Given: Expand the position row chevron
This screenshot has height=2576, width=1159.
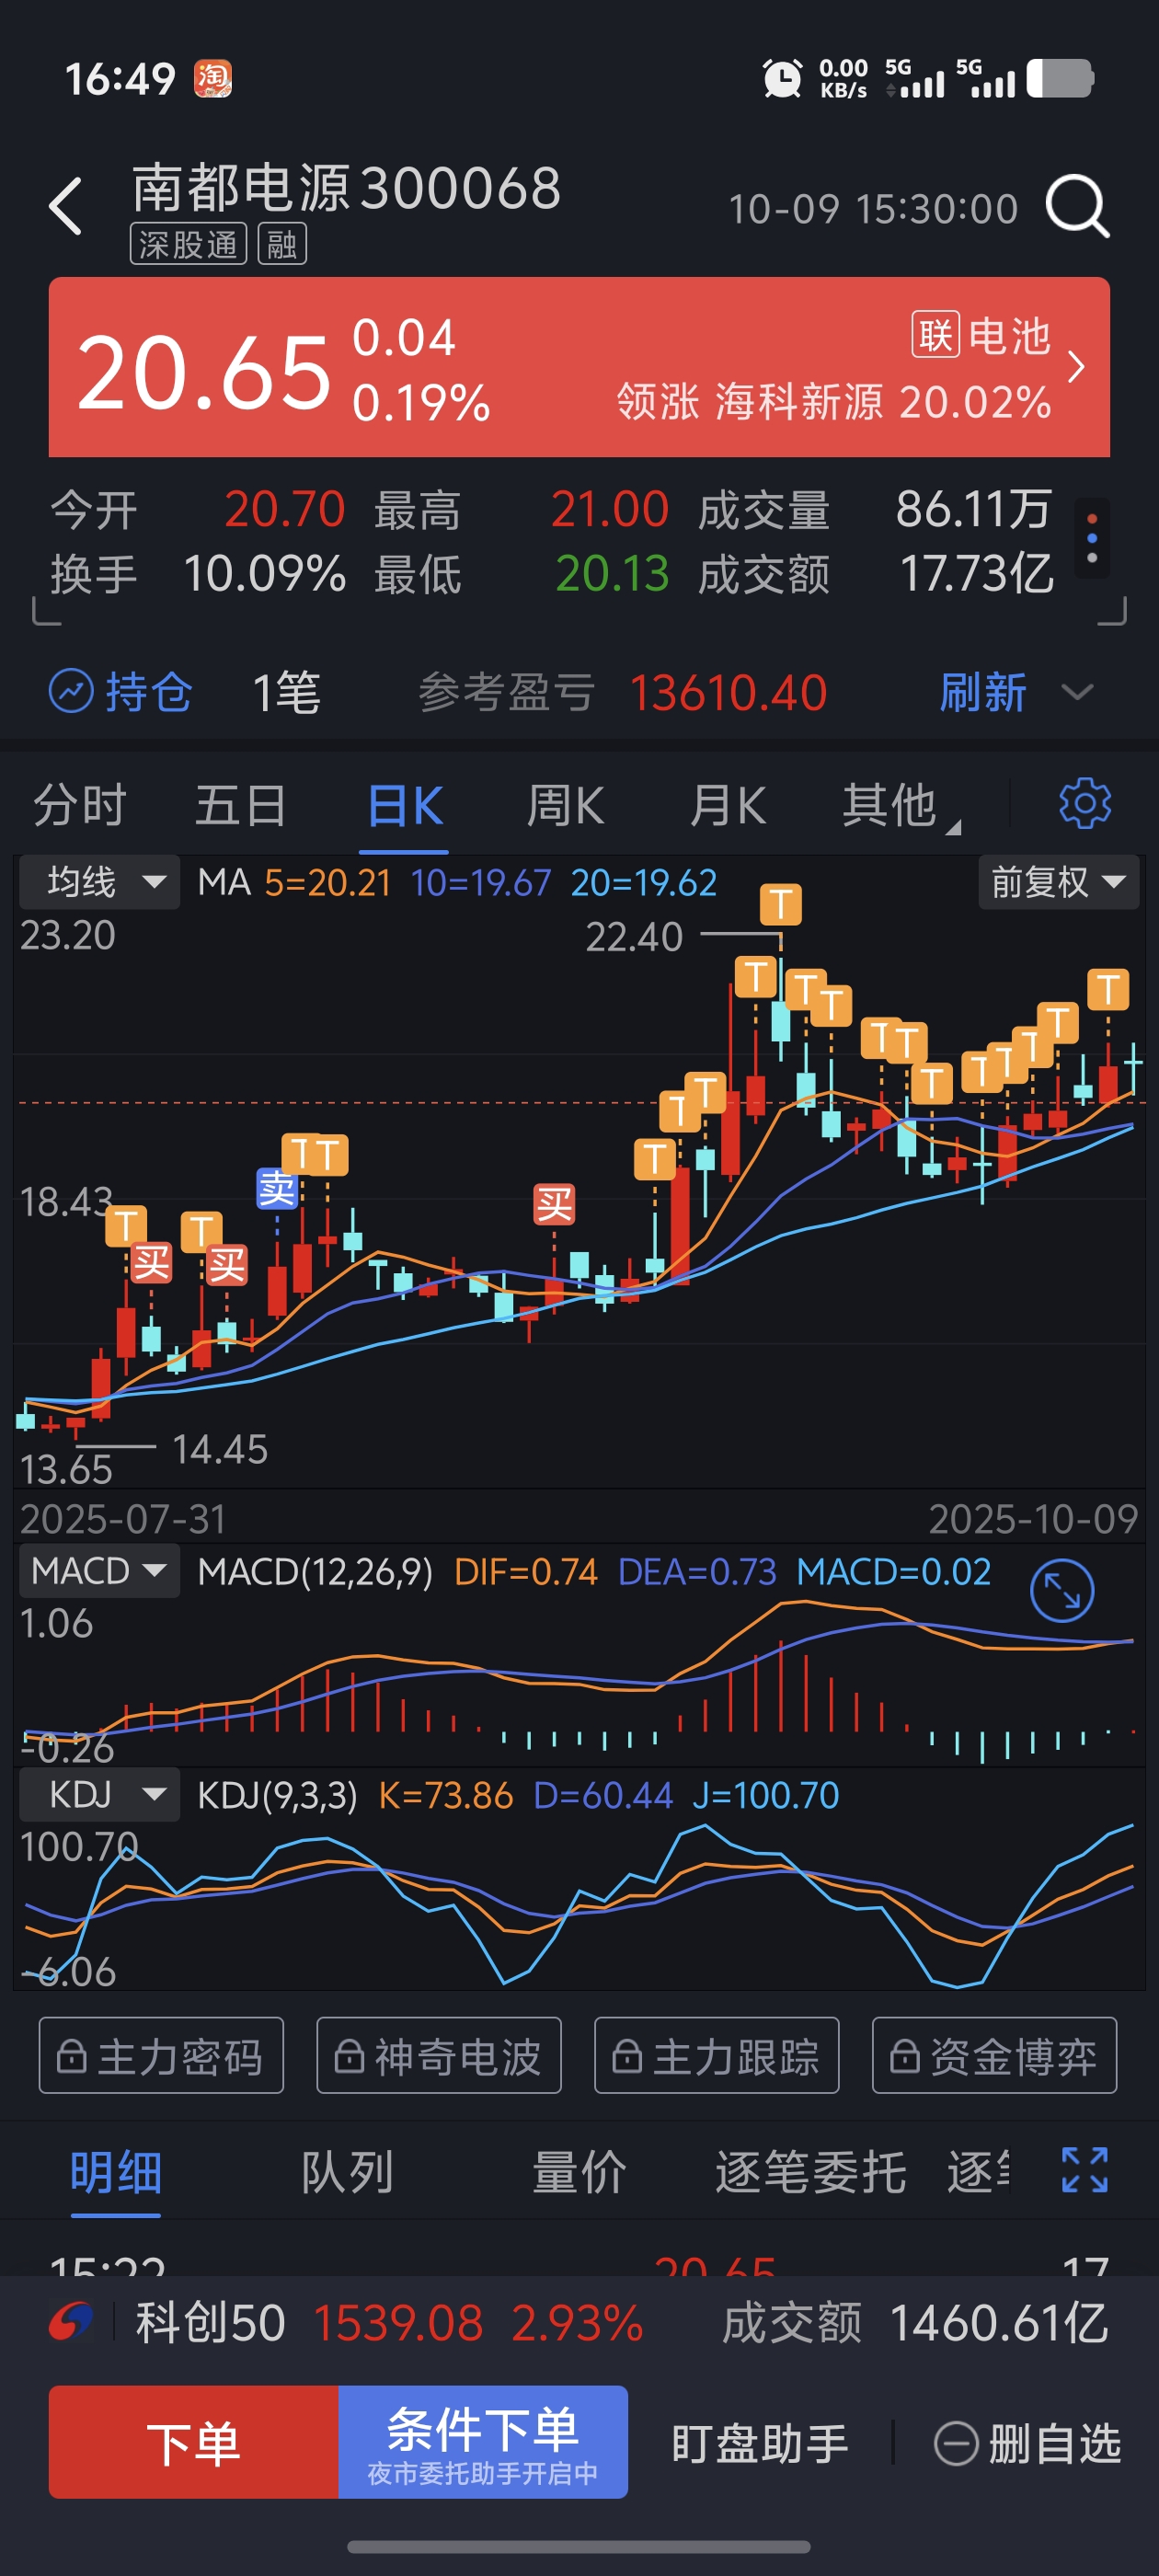Looking at the screenshot, I should 1077,692.
